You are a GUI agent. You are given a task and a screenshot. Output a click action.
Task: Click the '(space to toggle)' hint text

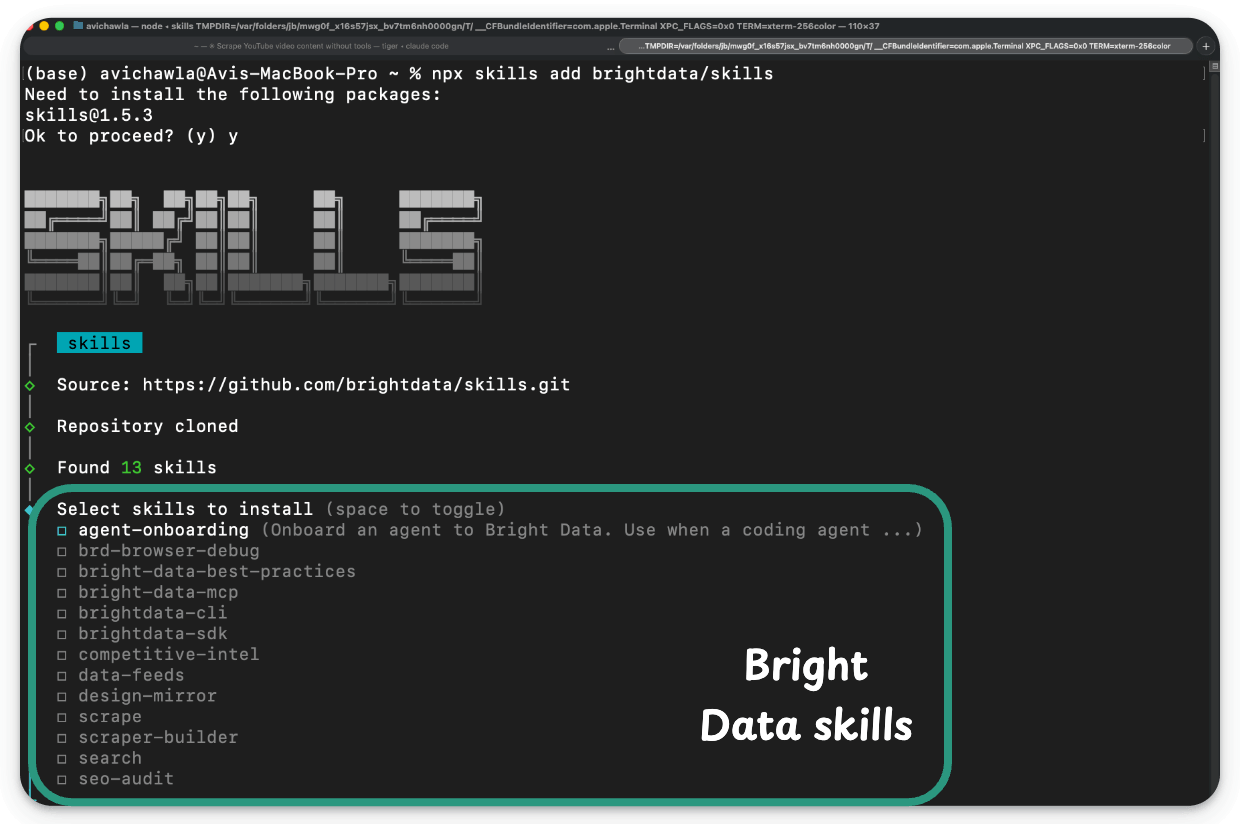click(x=415, y=509)
